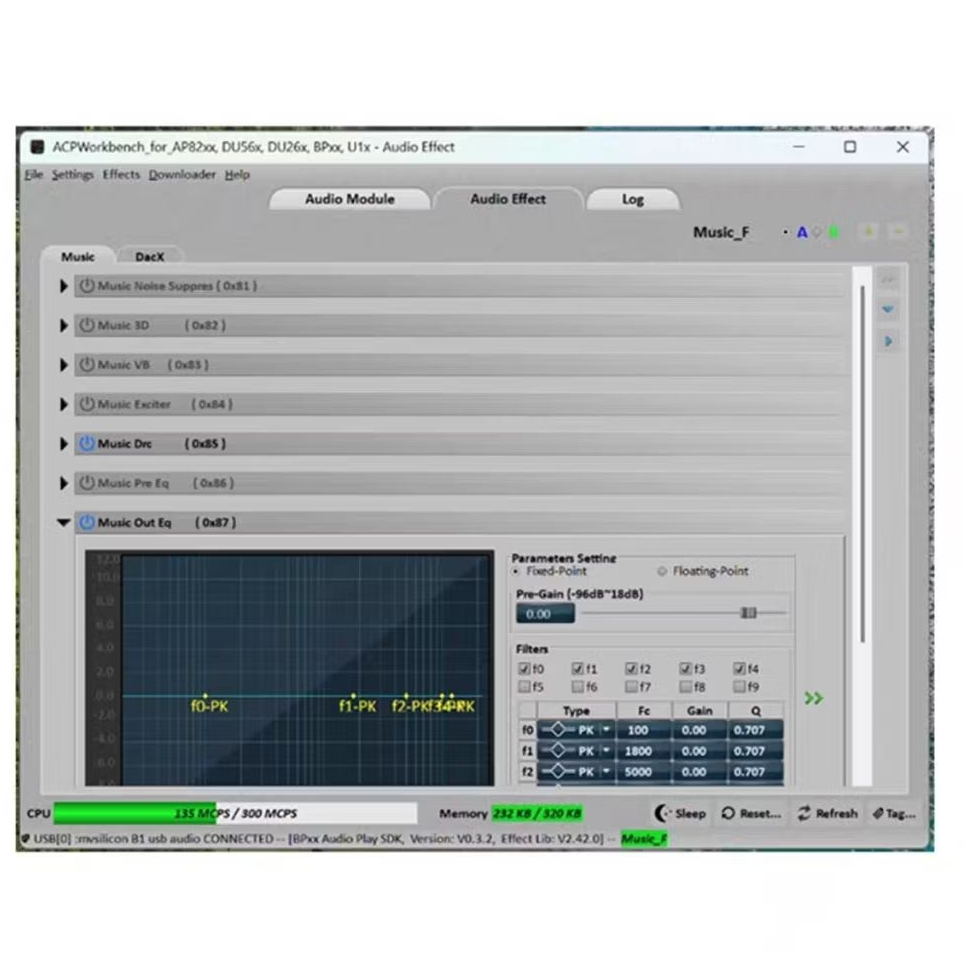Uncheck the f4 filter checkbox
This screenshot has height=964, width=964.
click(x=739, y=668)
